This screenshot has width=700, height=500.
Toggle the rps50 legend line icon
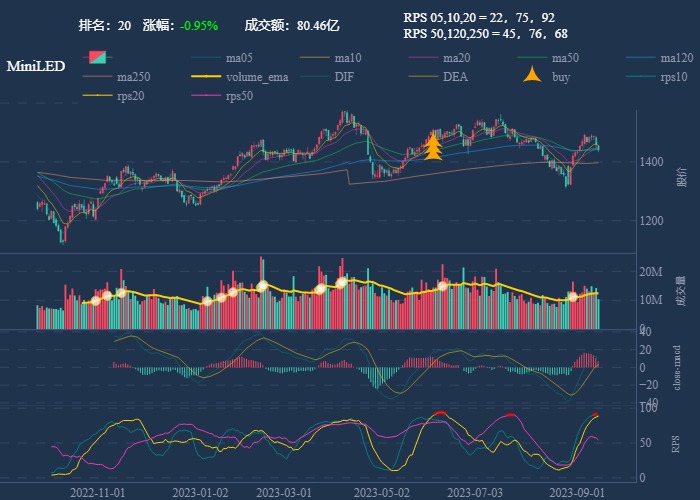(207, 96)
